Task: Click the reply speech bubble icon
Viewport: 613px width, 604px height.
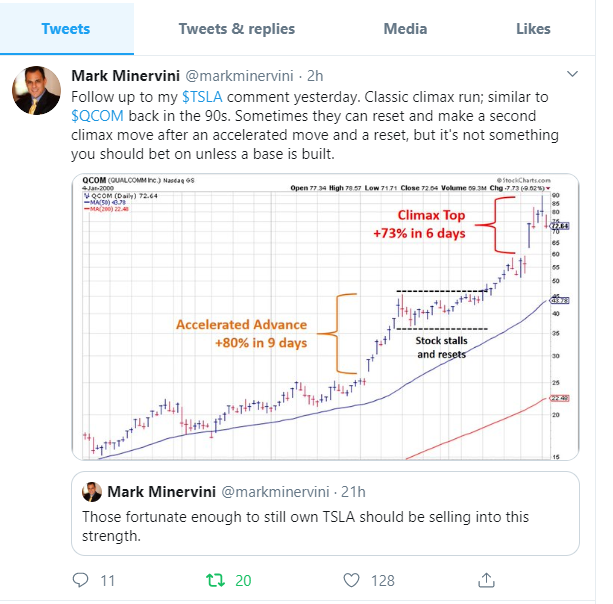Action: click(83, 579)
